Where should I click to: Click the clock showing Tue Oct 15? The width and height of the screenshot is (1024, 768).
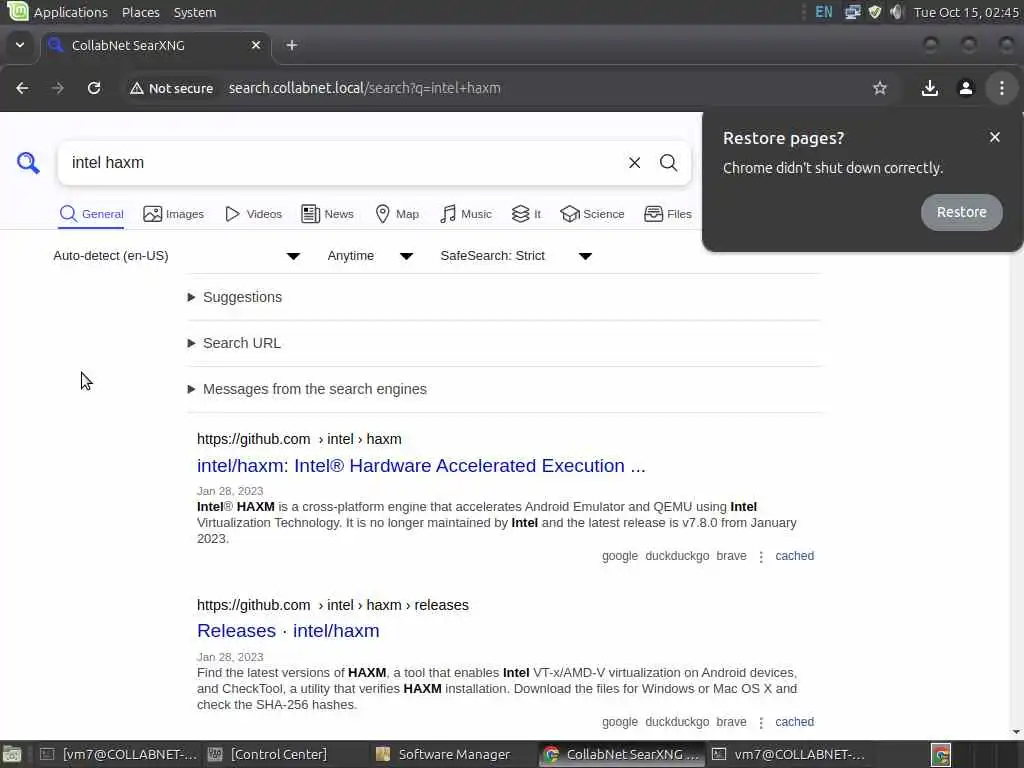(x=966, y=12)
